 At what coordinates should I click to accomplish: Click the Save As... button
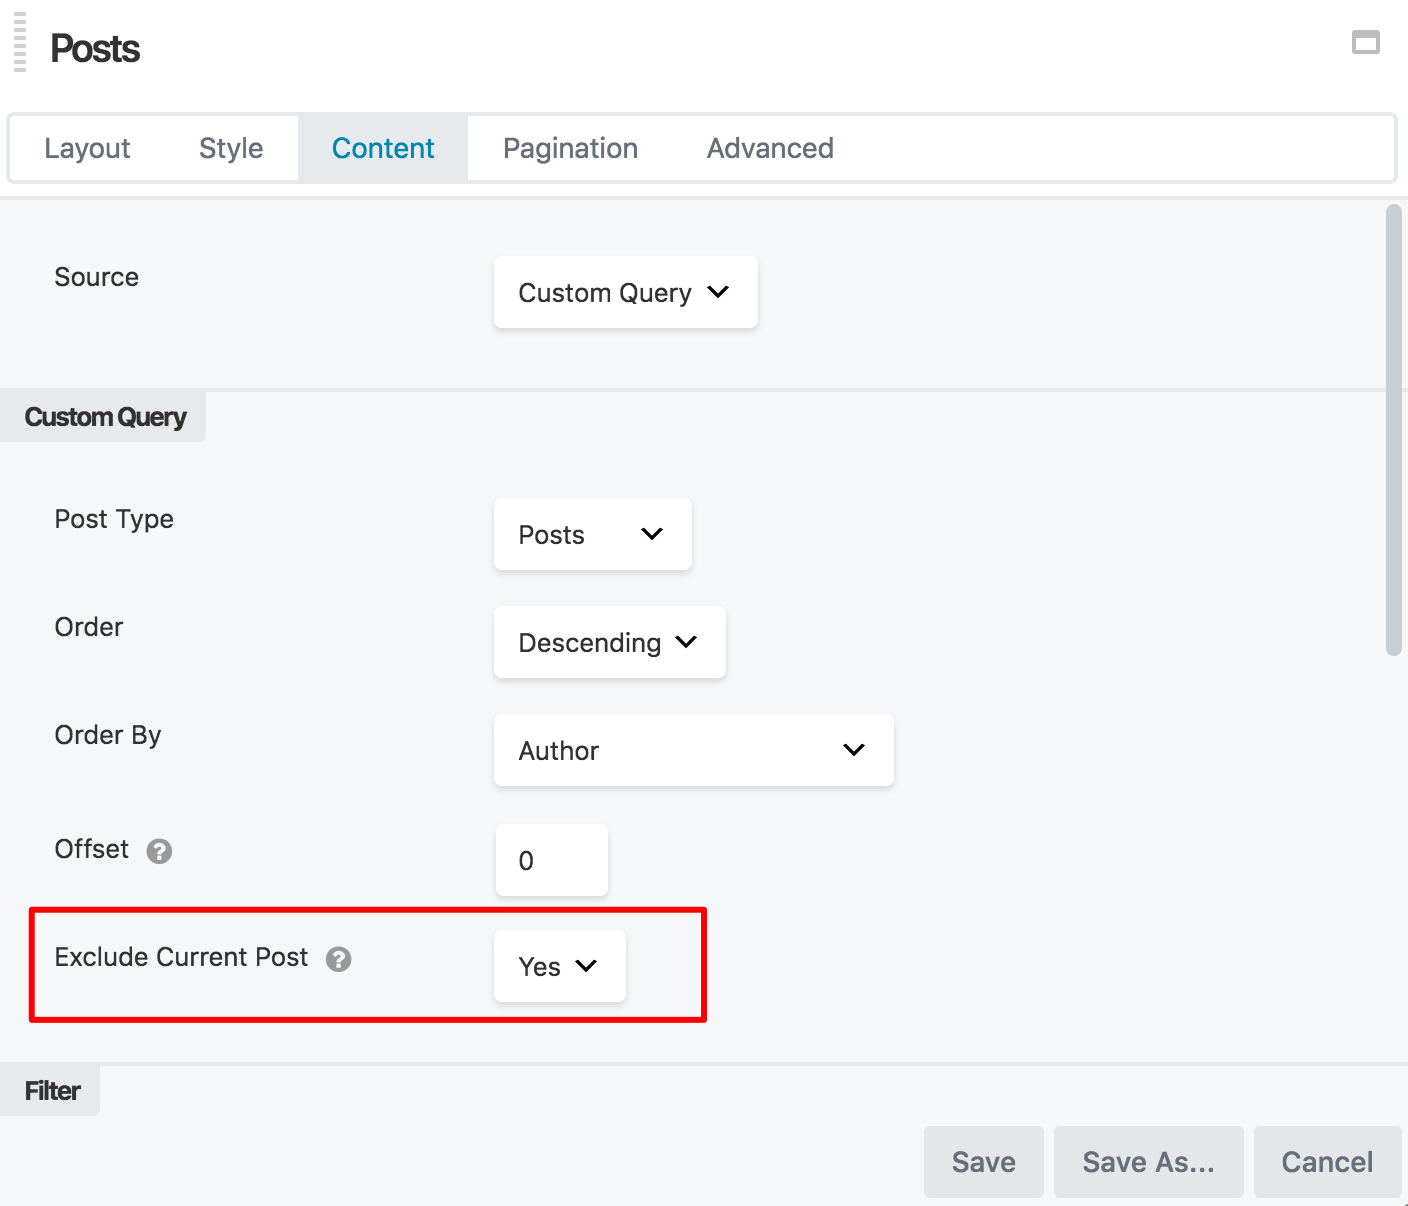point(1148,1162)
